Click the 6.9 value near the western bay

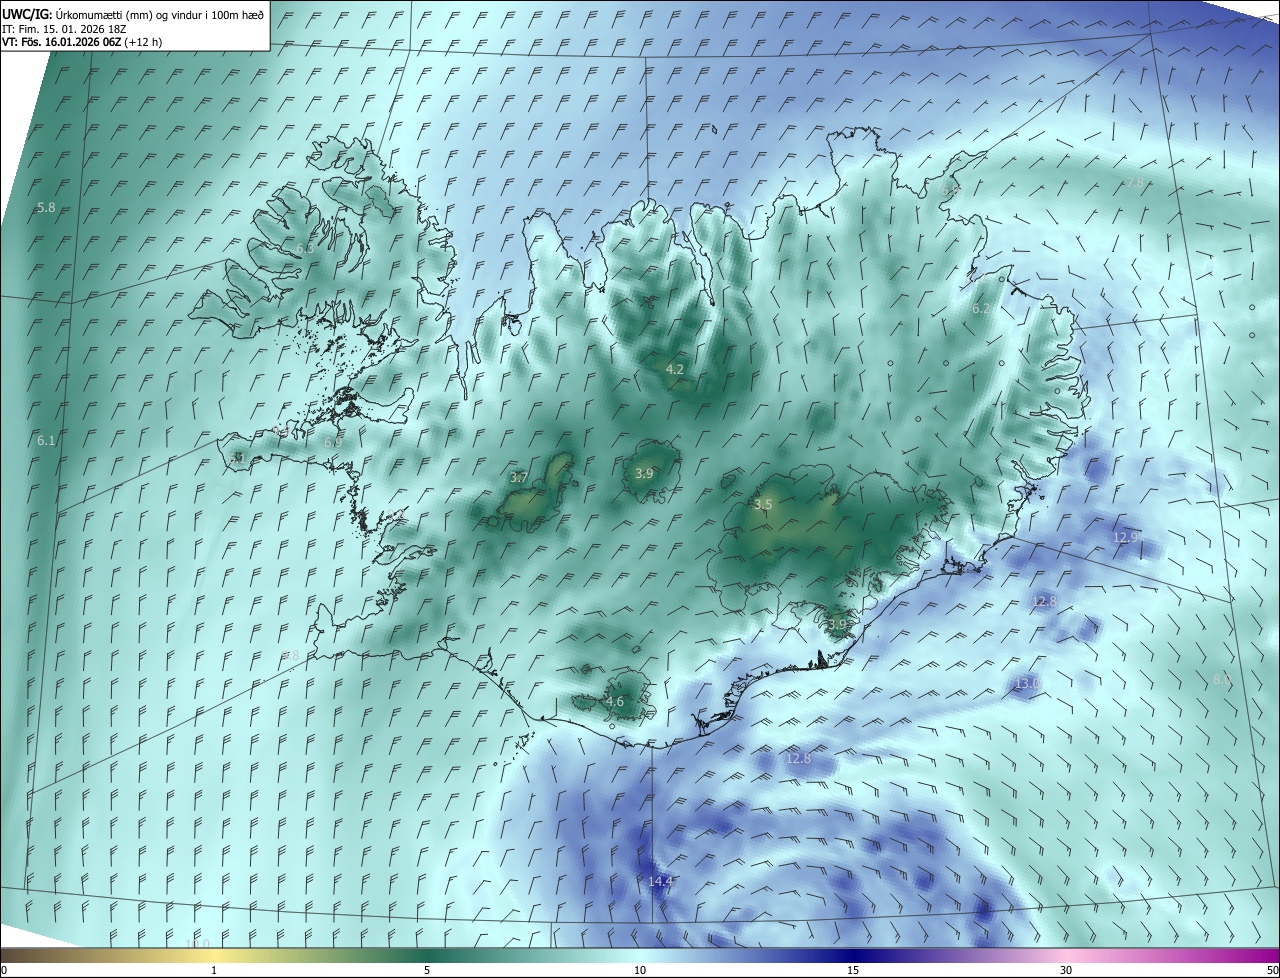coord(333,441)
